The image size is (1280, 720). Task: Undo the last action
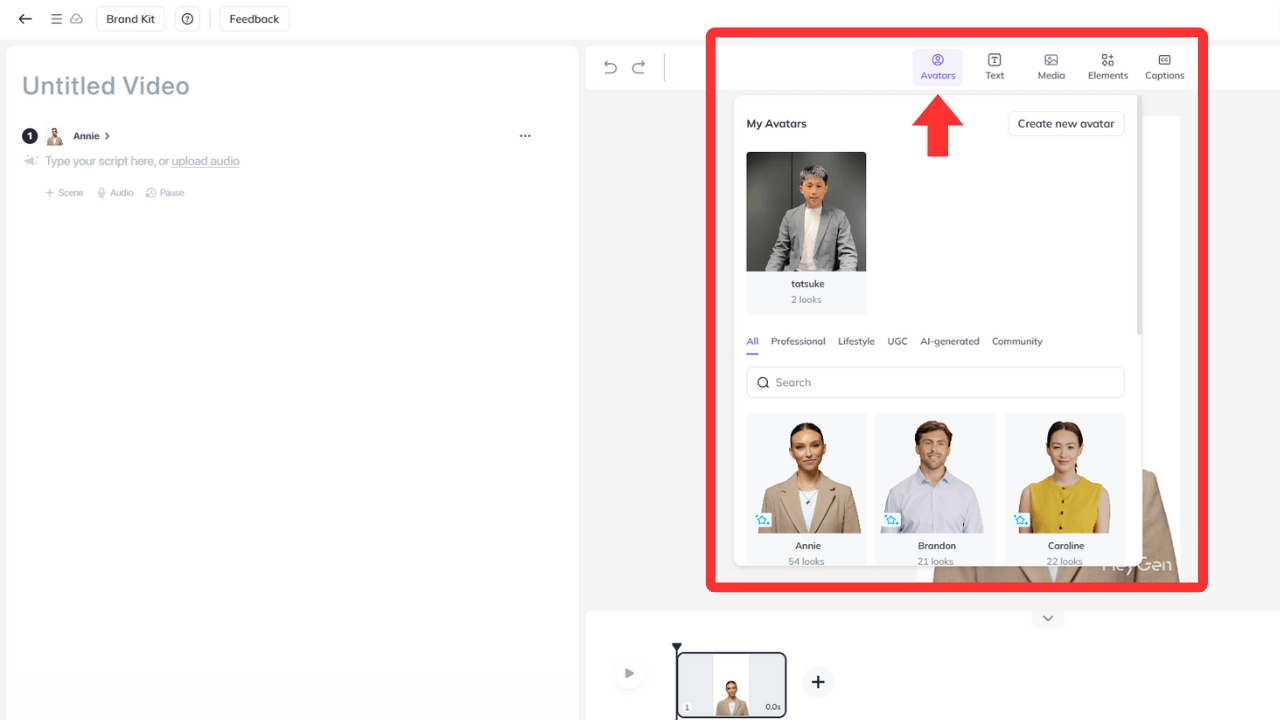pos(610,67)
